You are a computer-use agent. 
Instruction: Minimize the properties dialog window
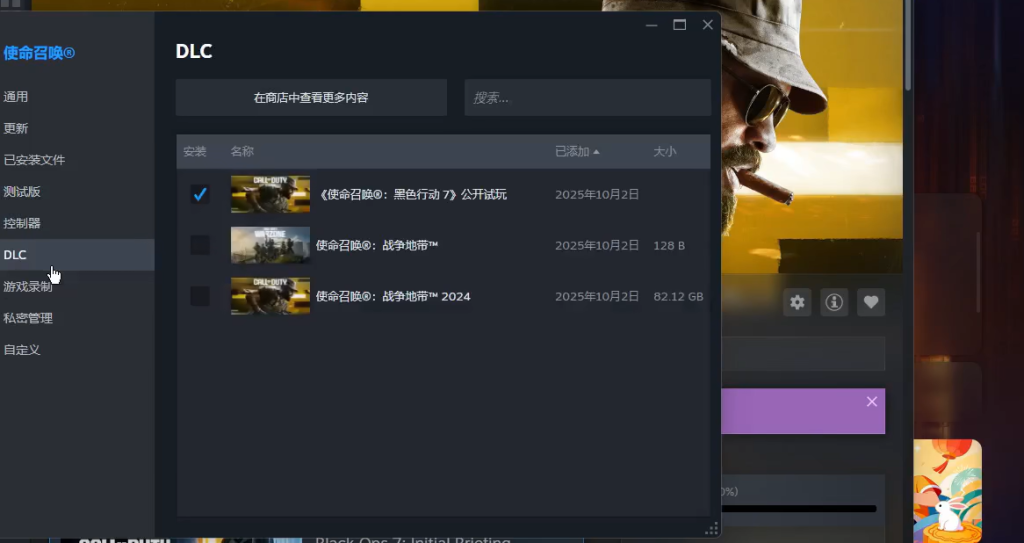pyautogui.click(x=651, y=25)
